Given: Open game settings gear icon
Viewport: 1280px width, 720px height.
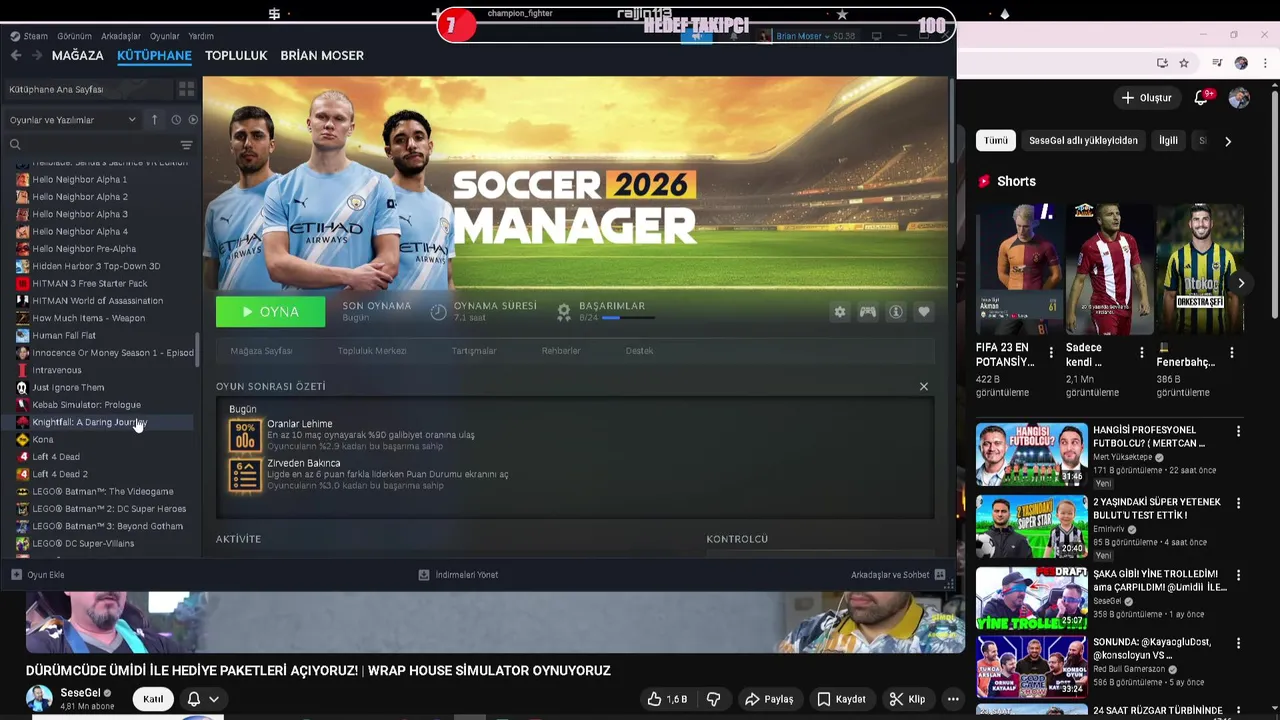Looking at the screenshot, I should click(840, 312).
